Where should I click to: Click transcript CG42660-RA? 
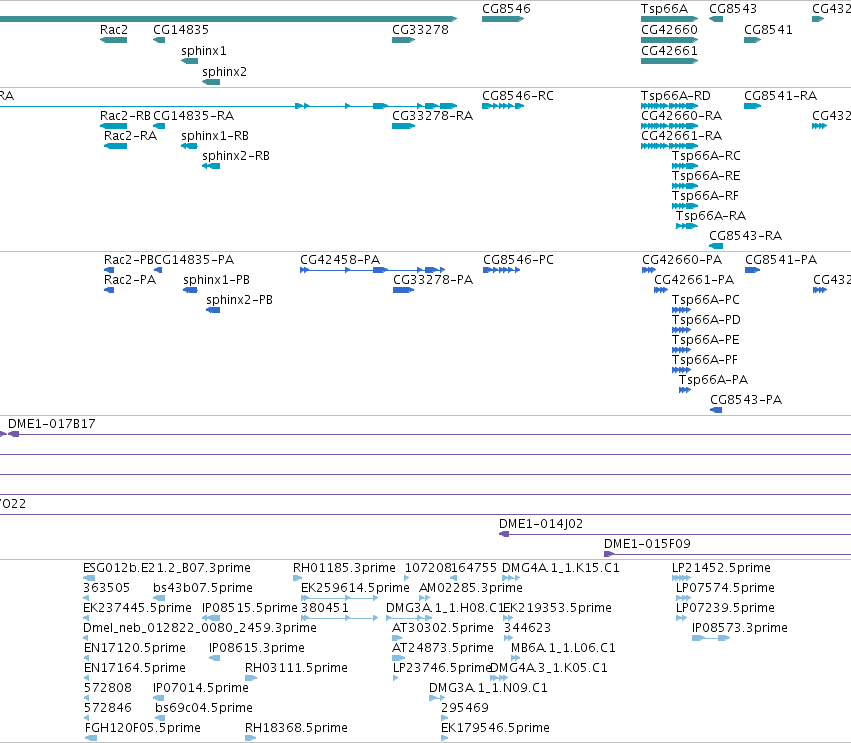click(x=669, y=126)
